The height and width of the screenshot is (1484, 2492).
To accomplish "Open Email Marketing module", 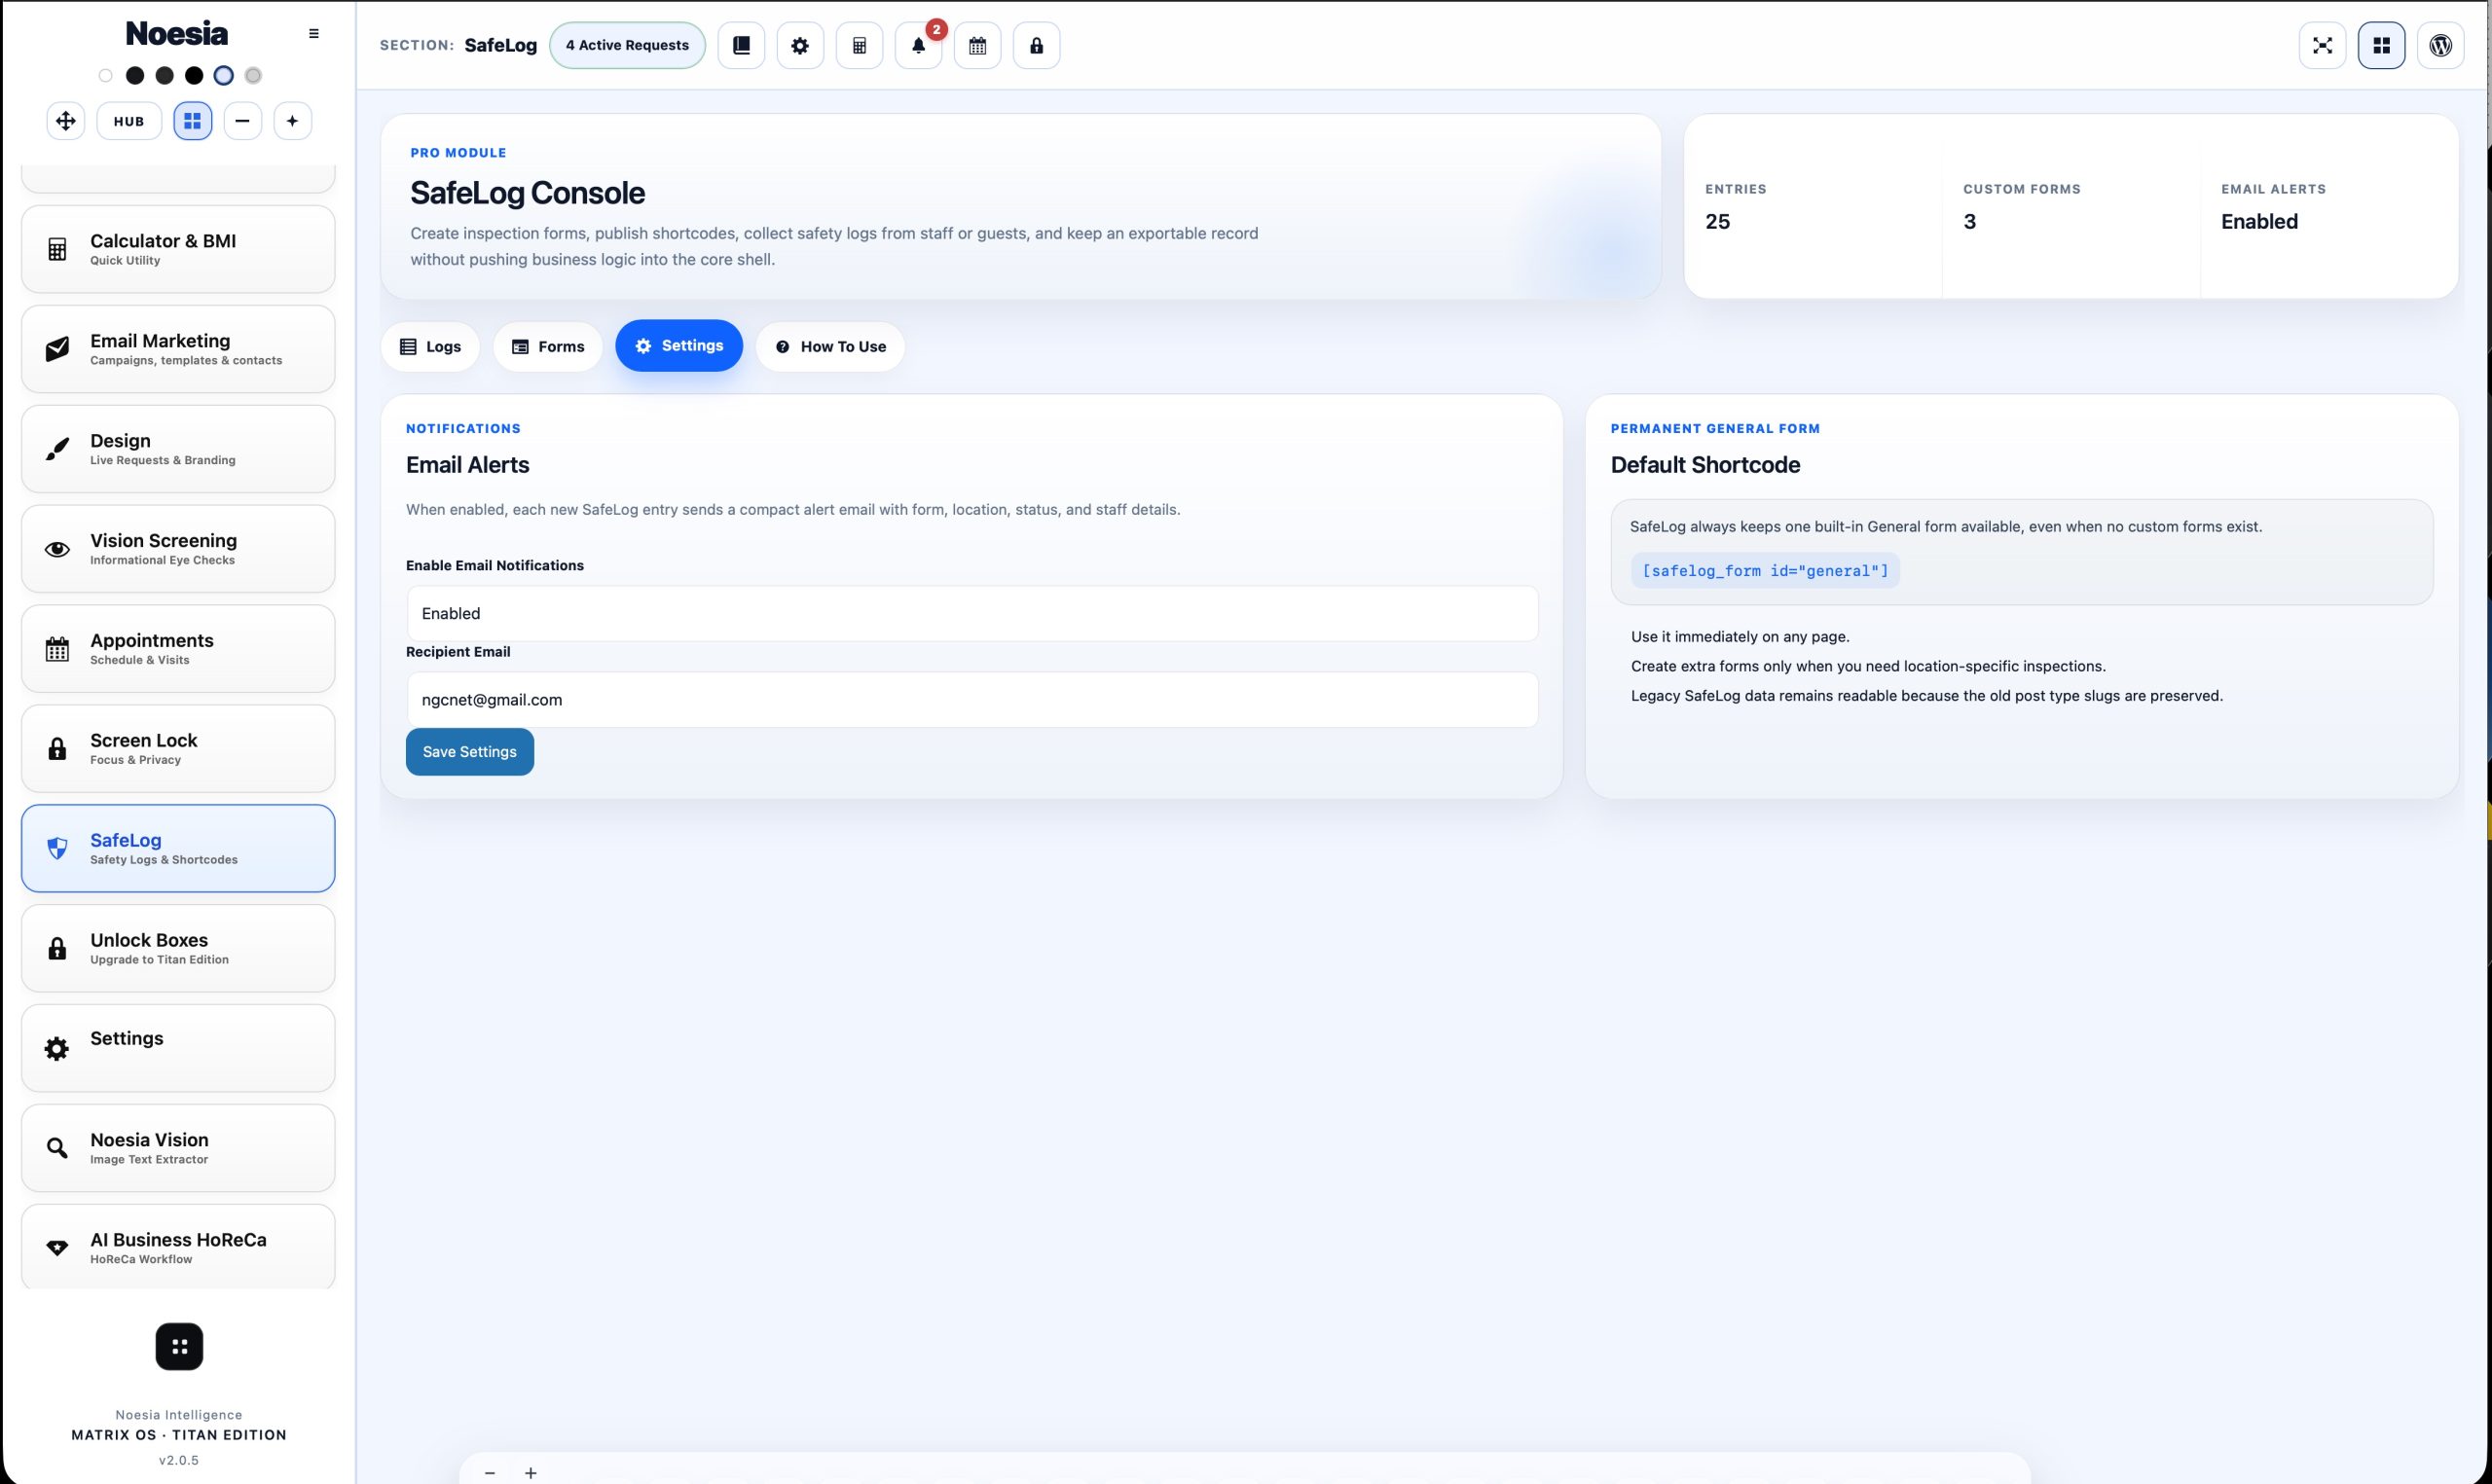I will (x=178, y=349).
